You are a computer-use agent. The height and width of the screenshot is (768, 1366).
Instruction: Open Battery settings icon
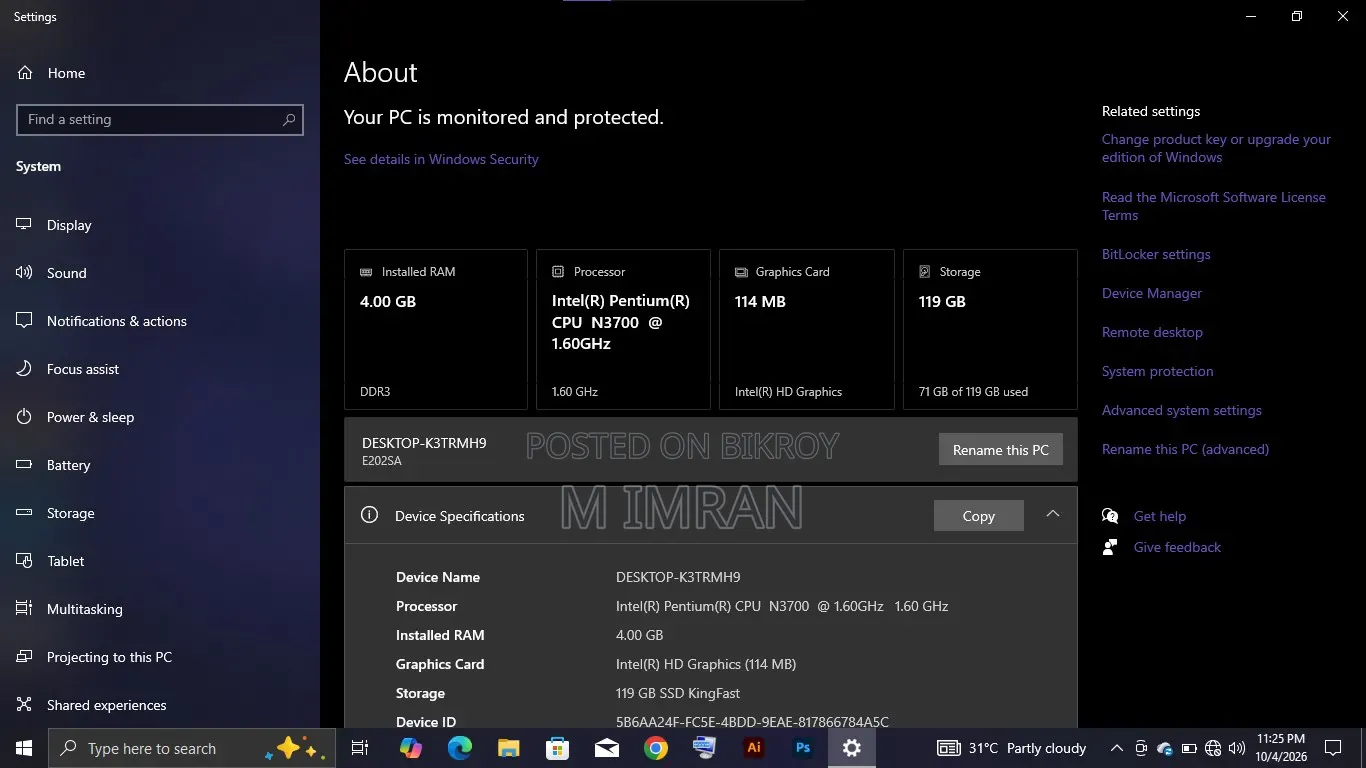pos(25,465)
